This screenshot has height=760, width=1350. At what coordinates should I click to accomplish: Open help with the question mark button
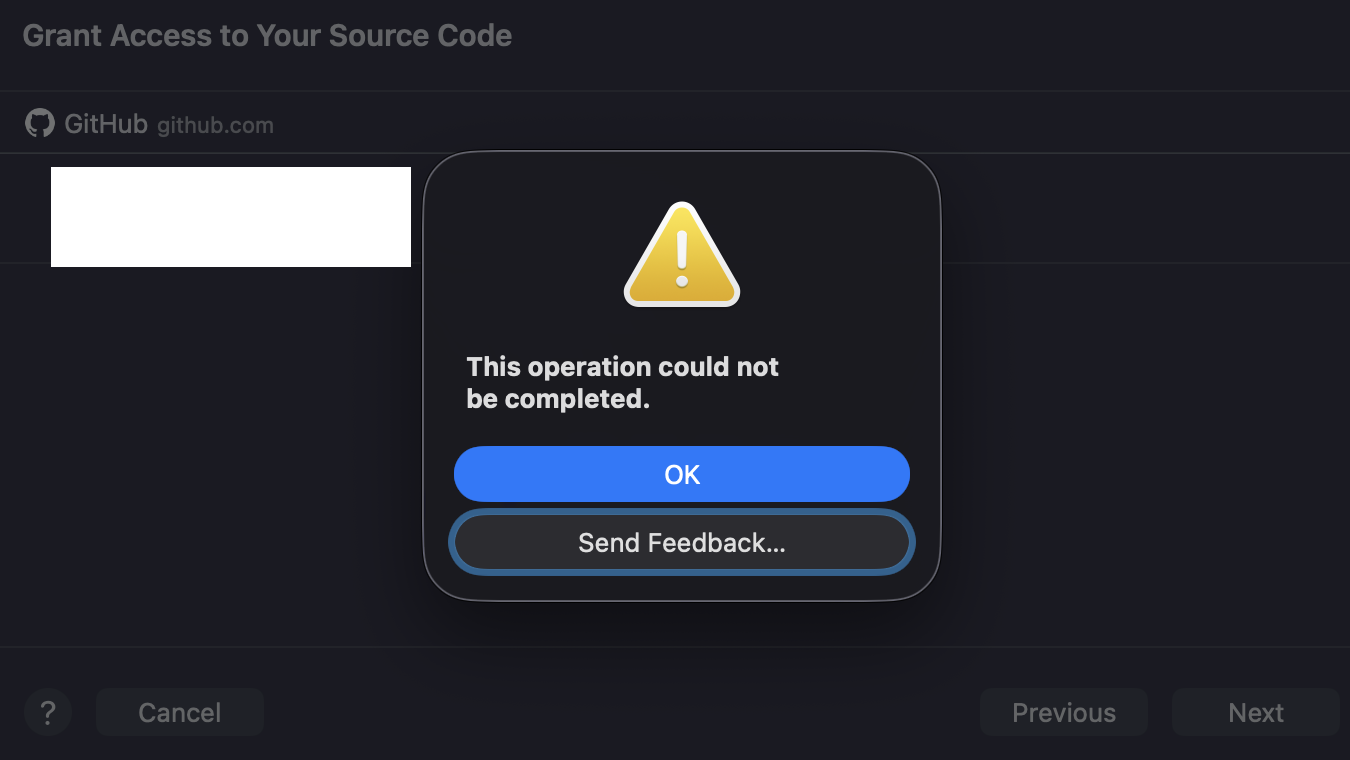(x=47, y=713)
